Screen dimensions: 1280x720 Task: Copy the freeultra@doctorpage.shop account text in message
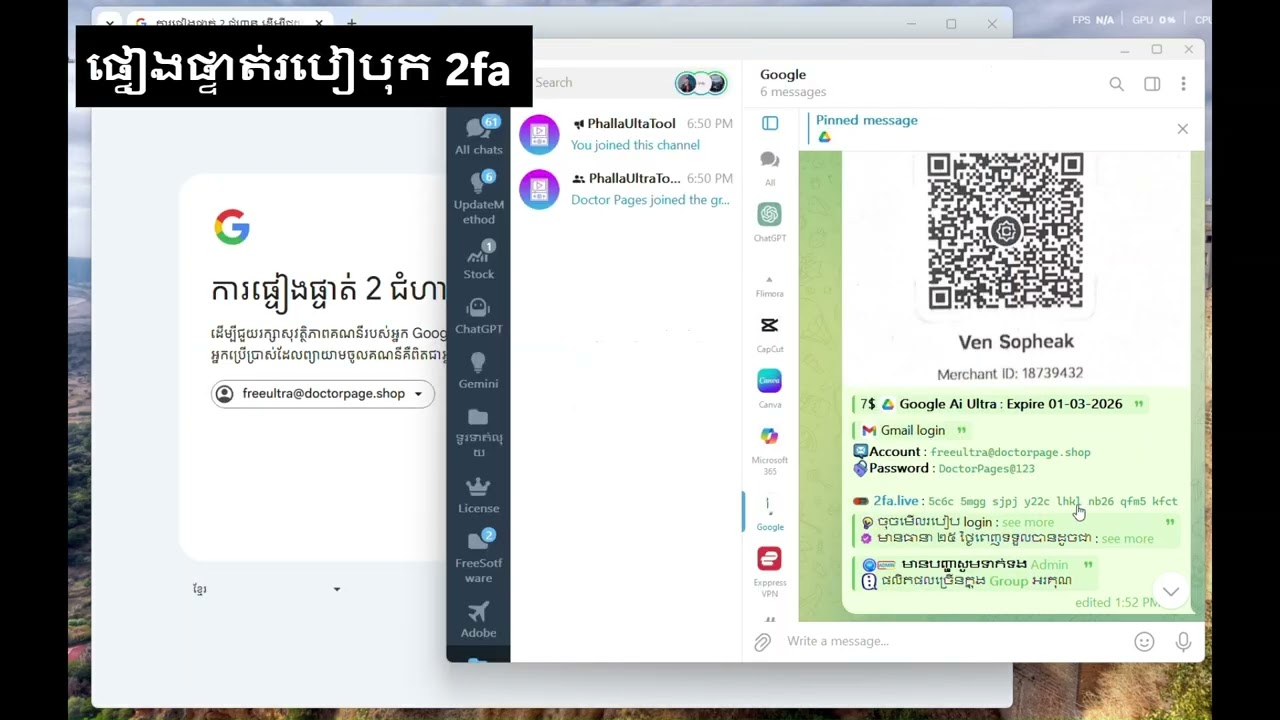tap(1011, 452)
